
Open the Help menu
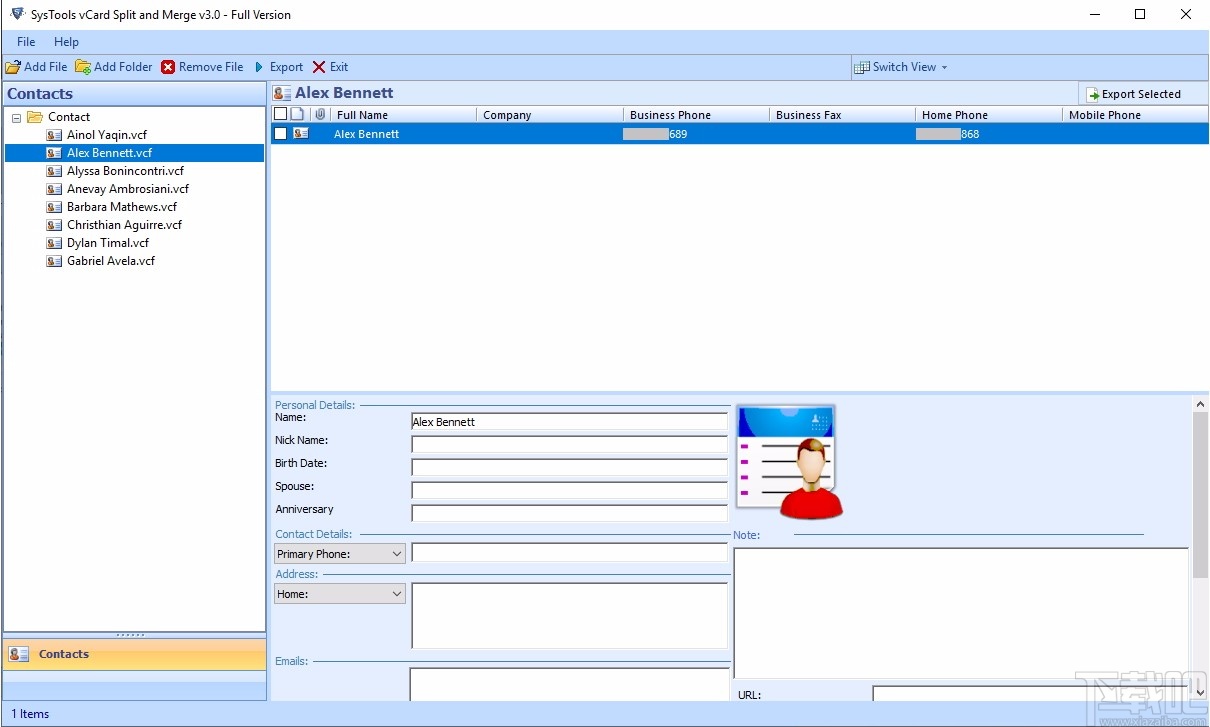point(66,42)
